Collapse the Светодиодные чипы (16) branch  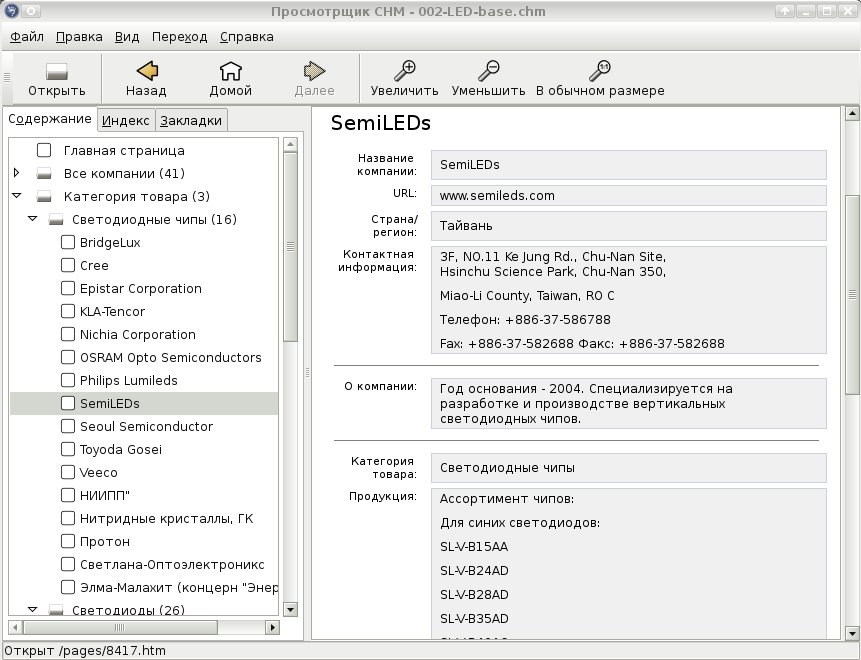click(x=32, y=219)
